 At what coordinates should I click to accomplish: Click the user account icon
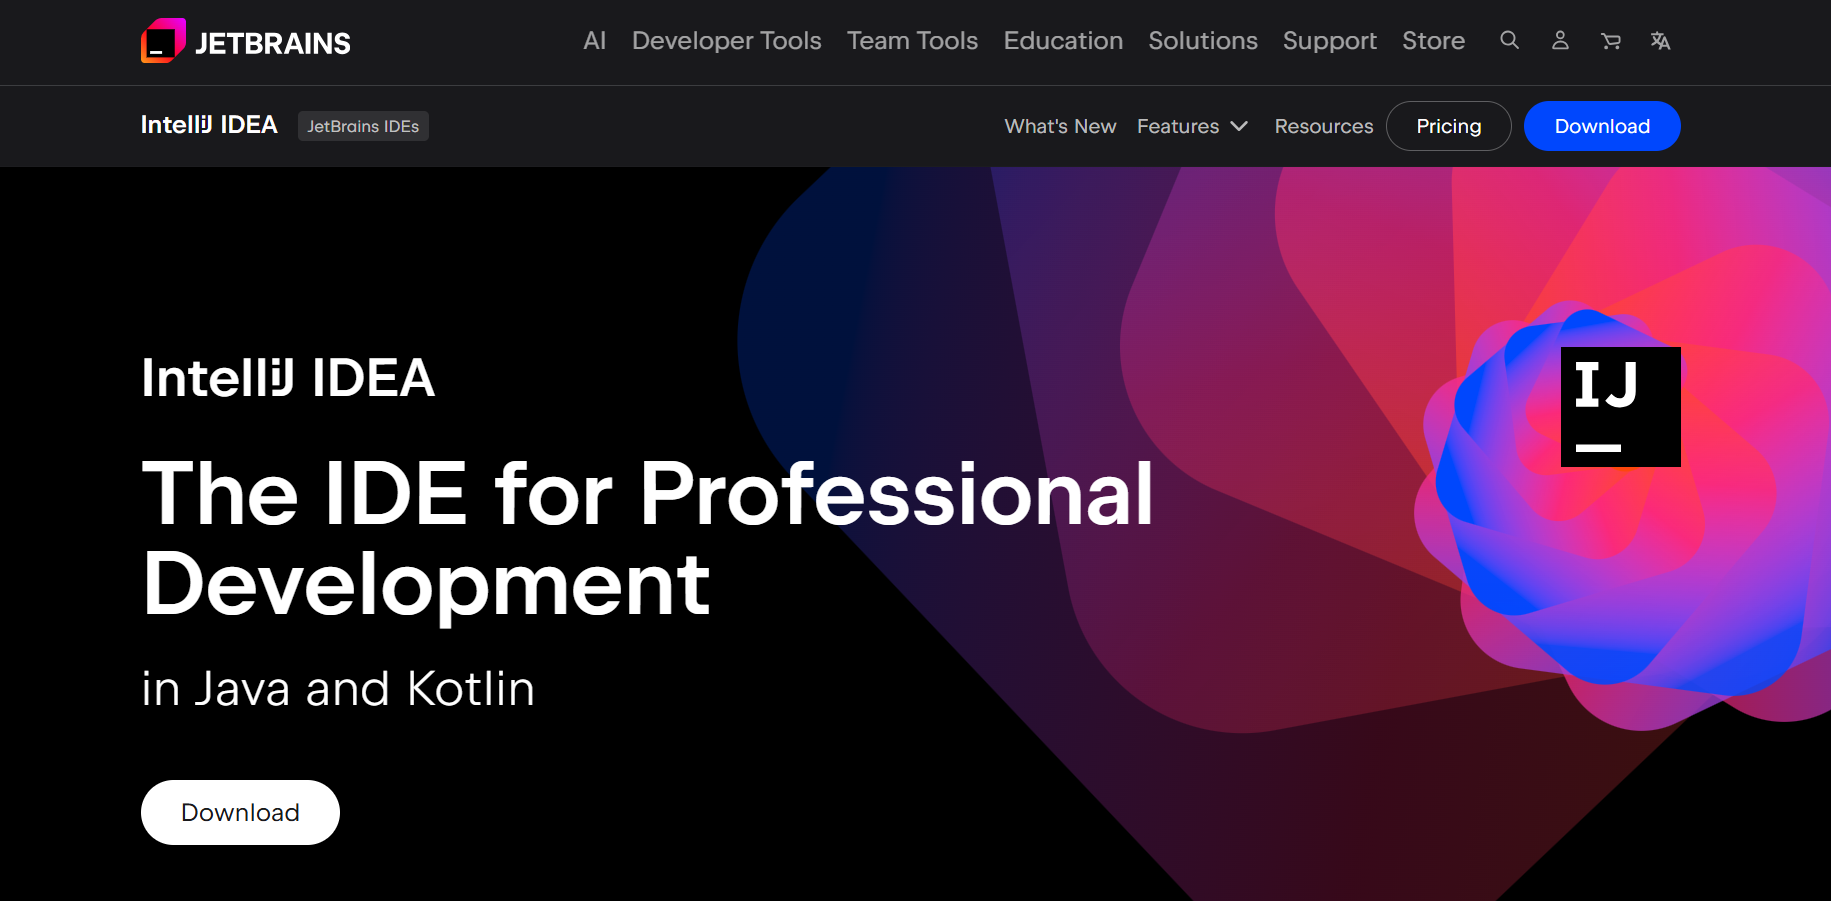coord(1560,40)
